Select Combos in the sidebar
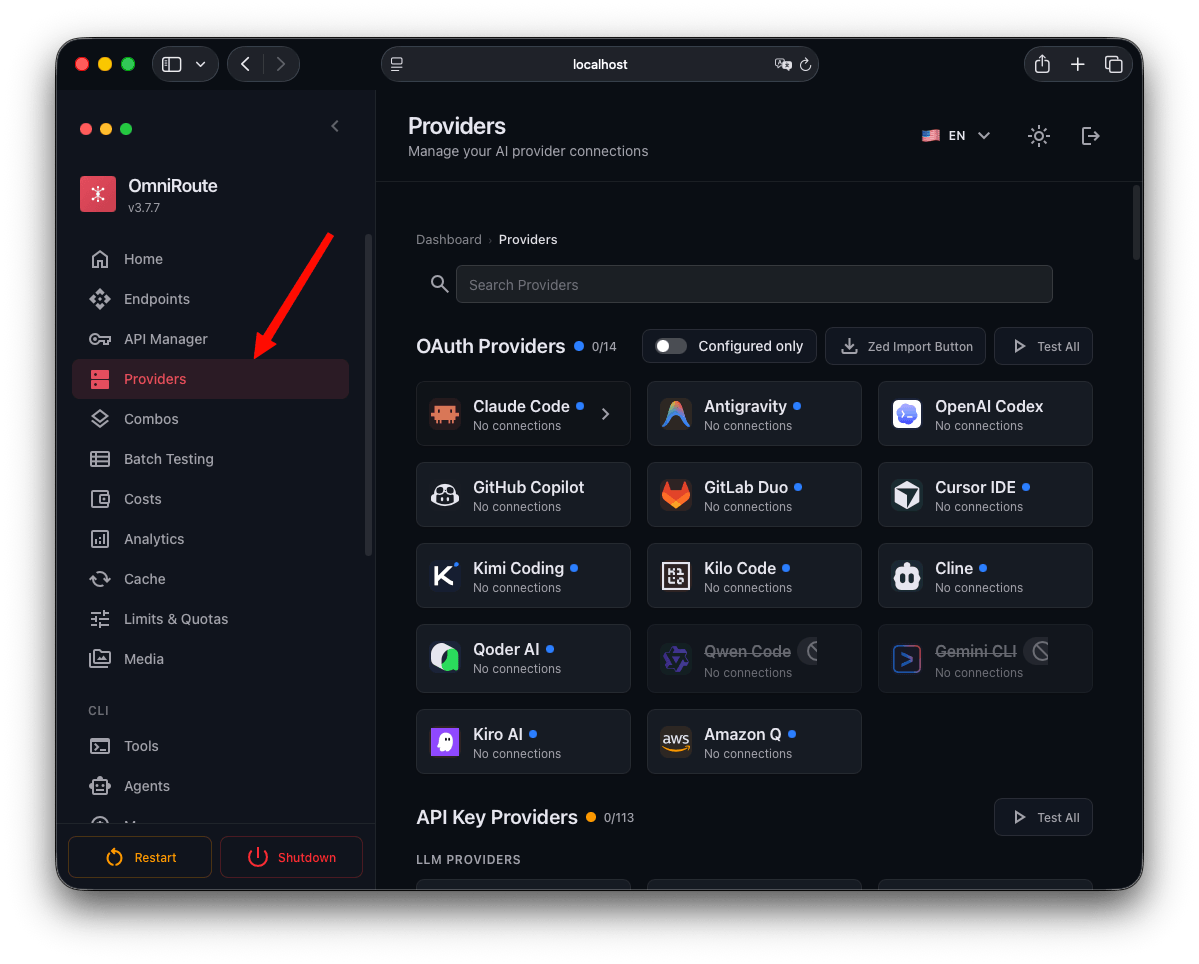 (x=210, y=419)
